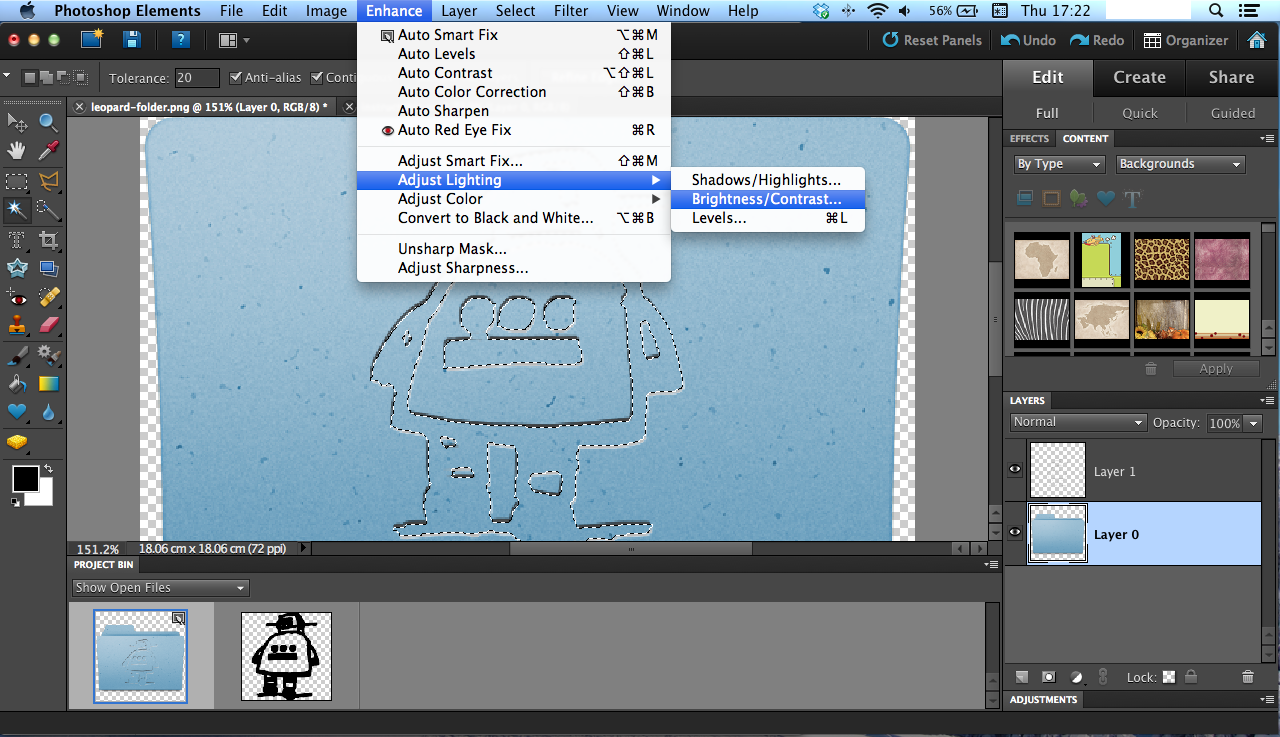The height and width of the screenshot is (737, 1280).
Task: Hide Layer 1 using its eye icon
Action: [1015, 470]
